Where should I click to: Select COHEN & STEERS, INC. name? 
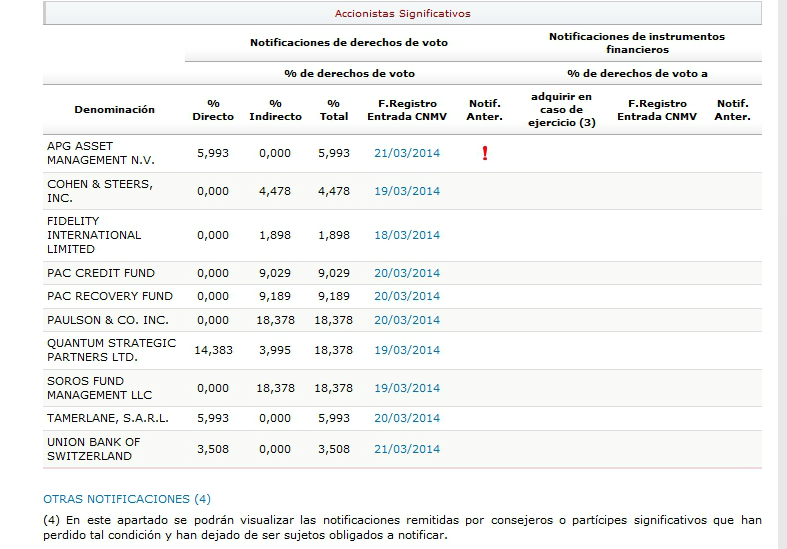[100, 191]
